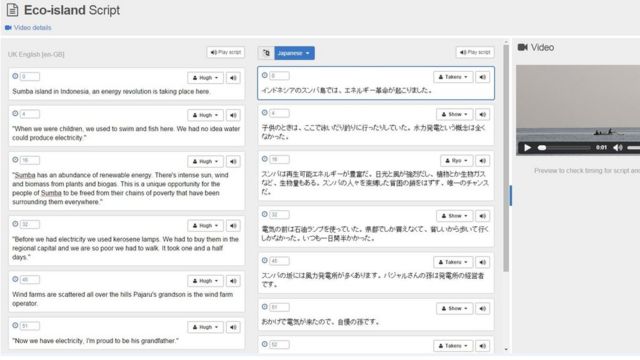Click the translate icon beside Japanese

pos(266,53)
